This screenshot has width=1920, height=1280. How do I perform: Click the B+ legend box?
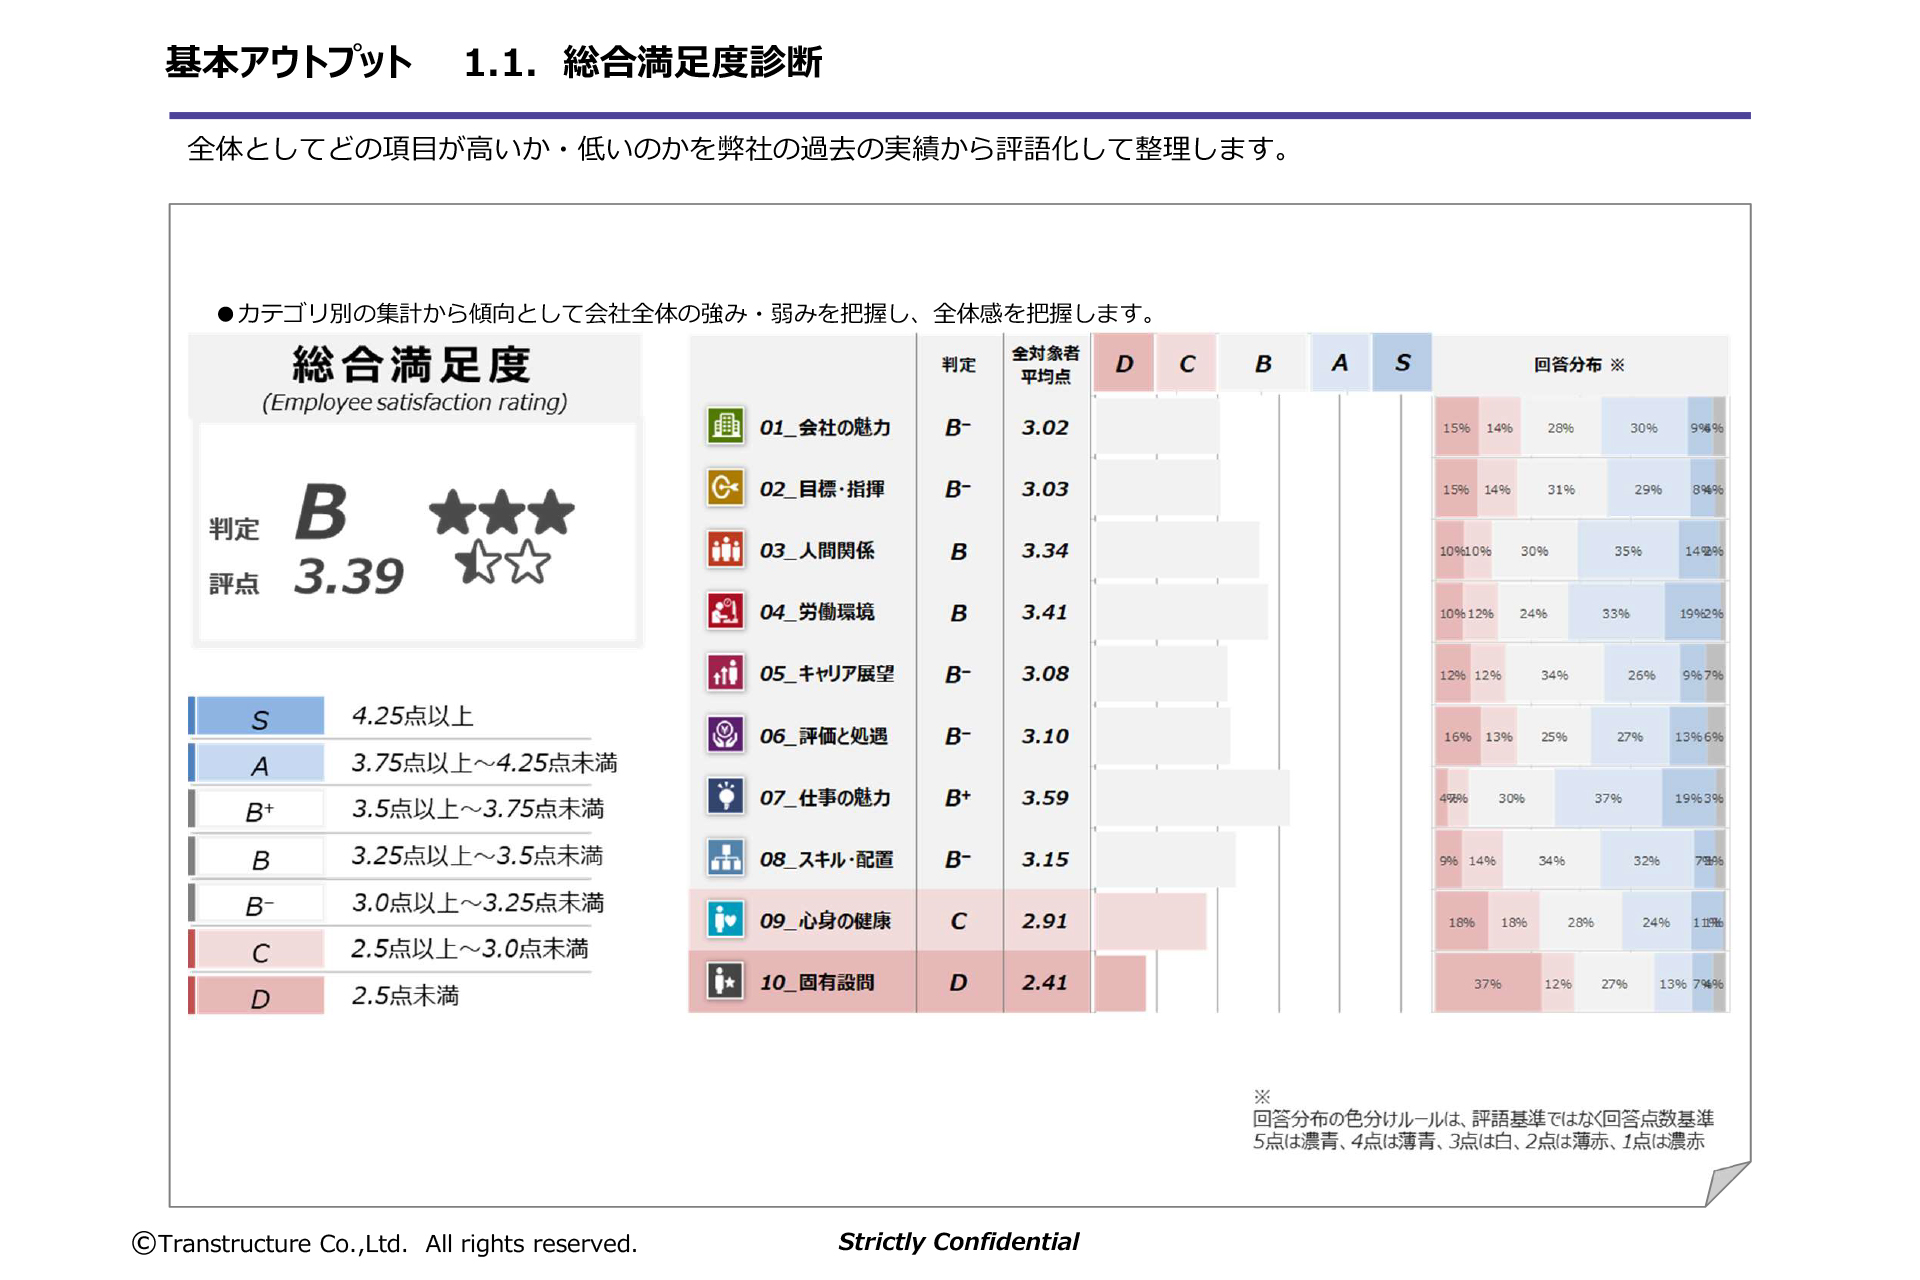point(259,810)
